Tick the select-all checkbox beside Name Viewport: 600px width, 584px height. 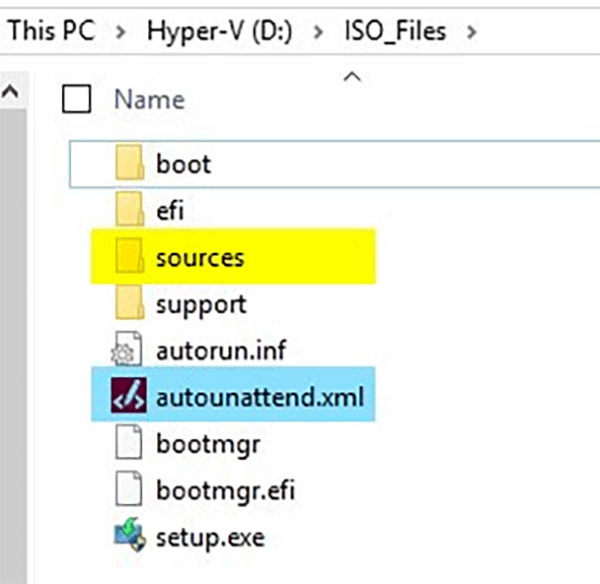click(x=77, y=99)
